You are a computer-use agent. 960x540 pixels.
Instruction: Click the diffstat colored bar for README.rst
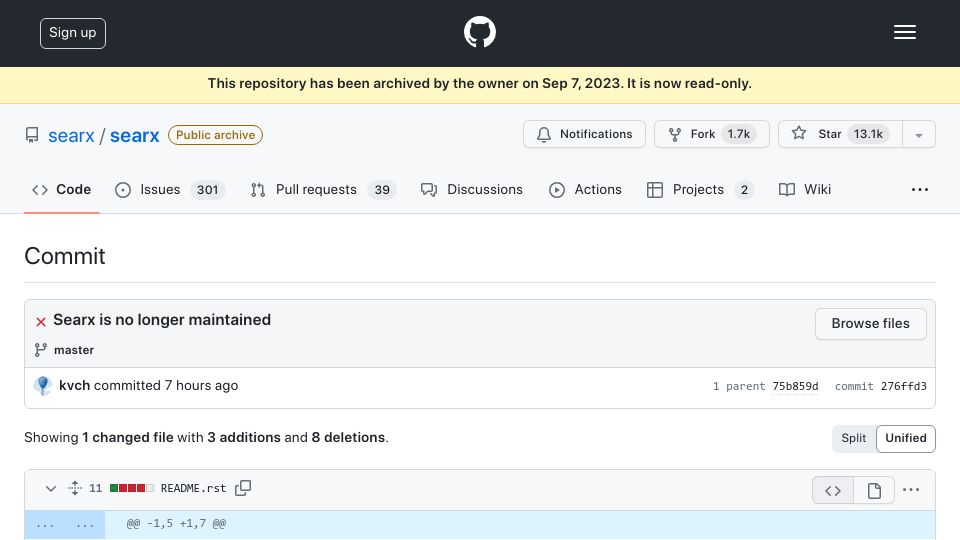[x=132, y=488]
